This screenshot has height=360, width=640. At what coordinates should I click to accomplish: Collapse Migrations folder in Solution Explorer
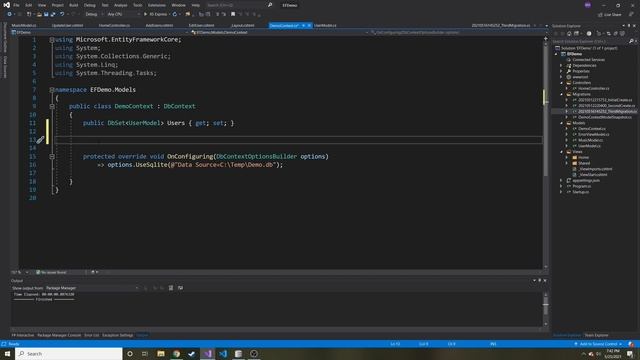coord(561,94)
